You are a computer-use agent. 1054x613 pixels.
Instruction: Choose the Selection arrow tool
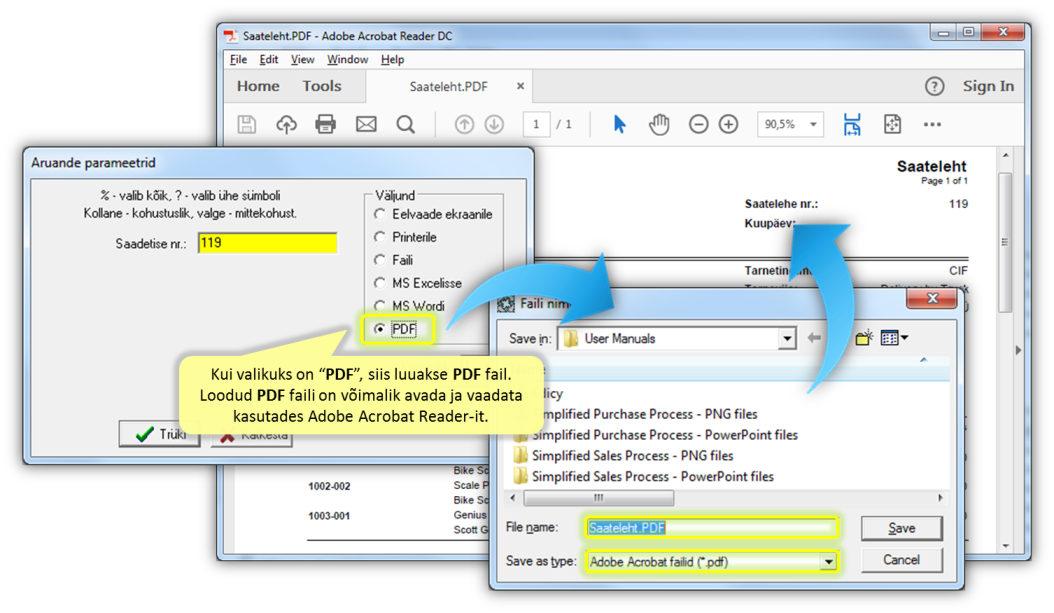(x=619, y=124)
